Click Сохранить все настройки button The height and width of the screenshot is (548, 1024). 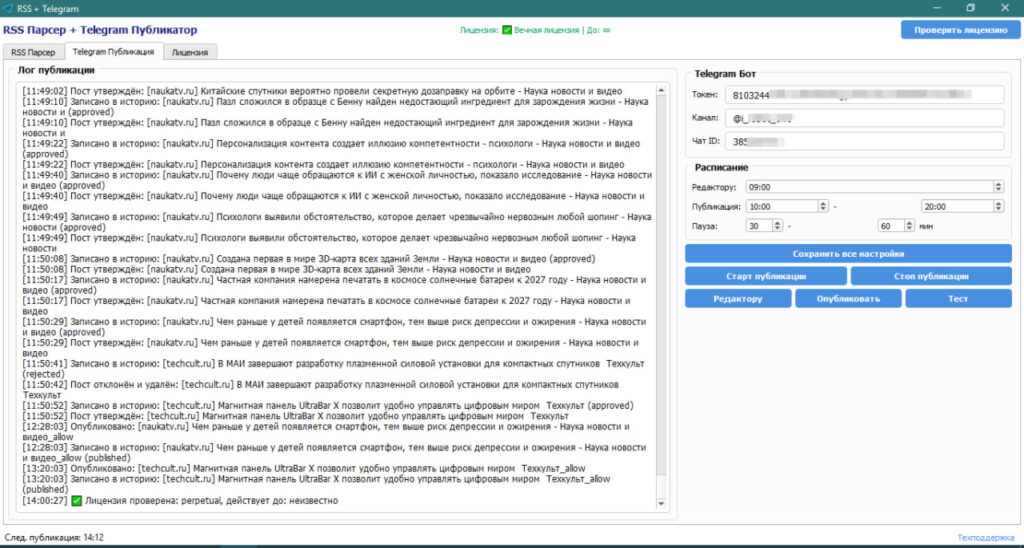(x=848, y=253)
